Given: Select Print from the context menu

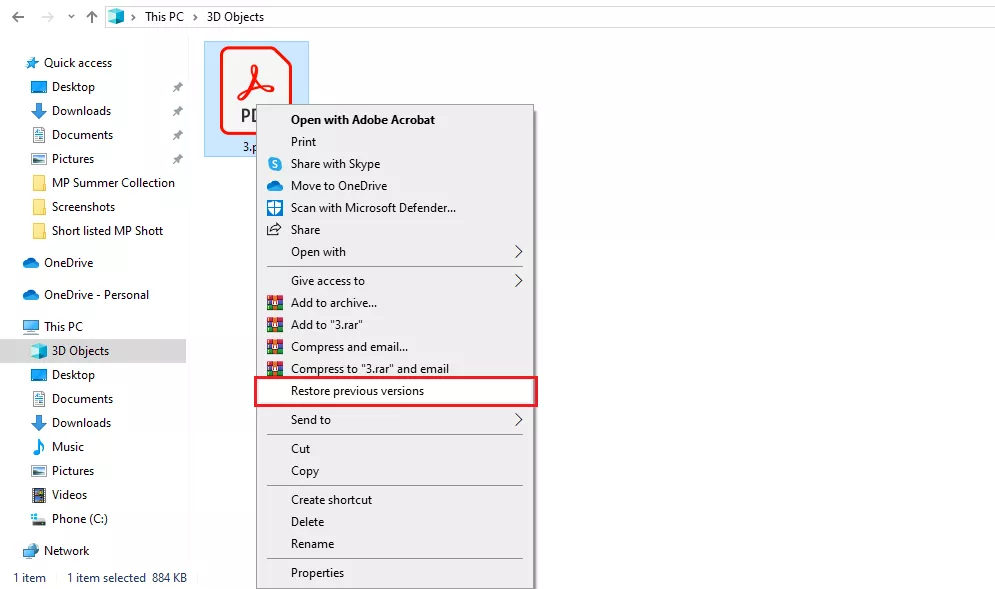Looking at the screenshot, I should (303, 141).
